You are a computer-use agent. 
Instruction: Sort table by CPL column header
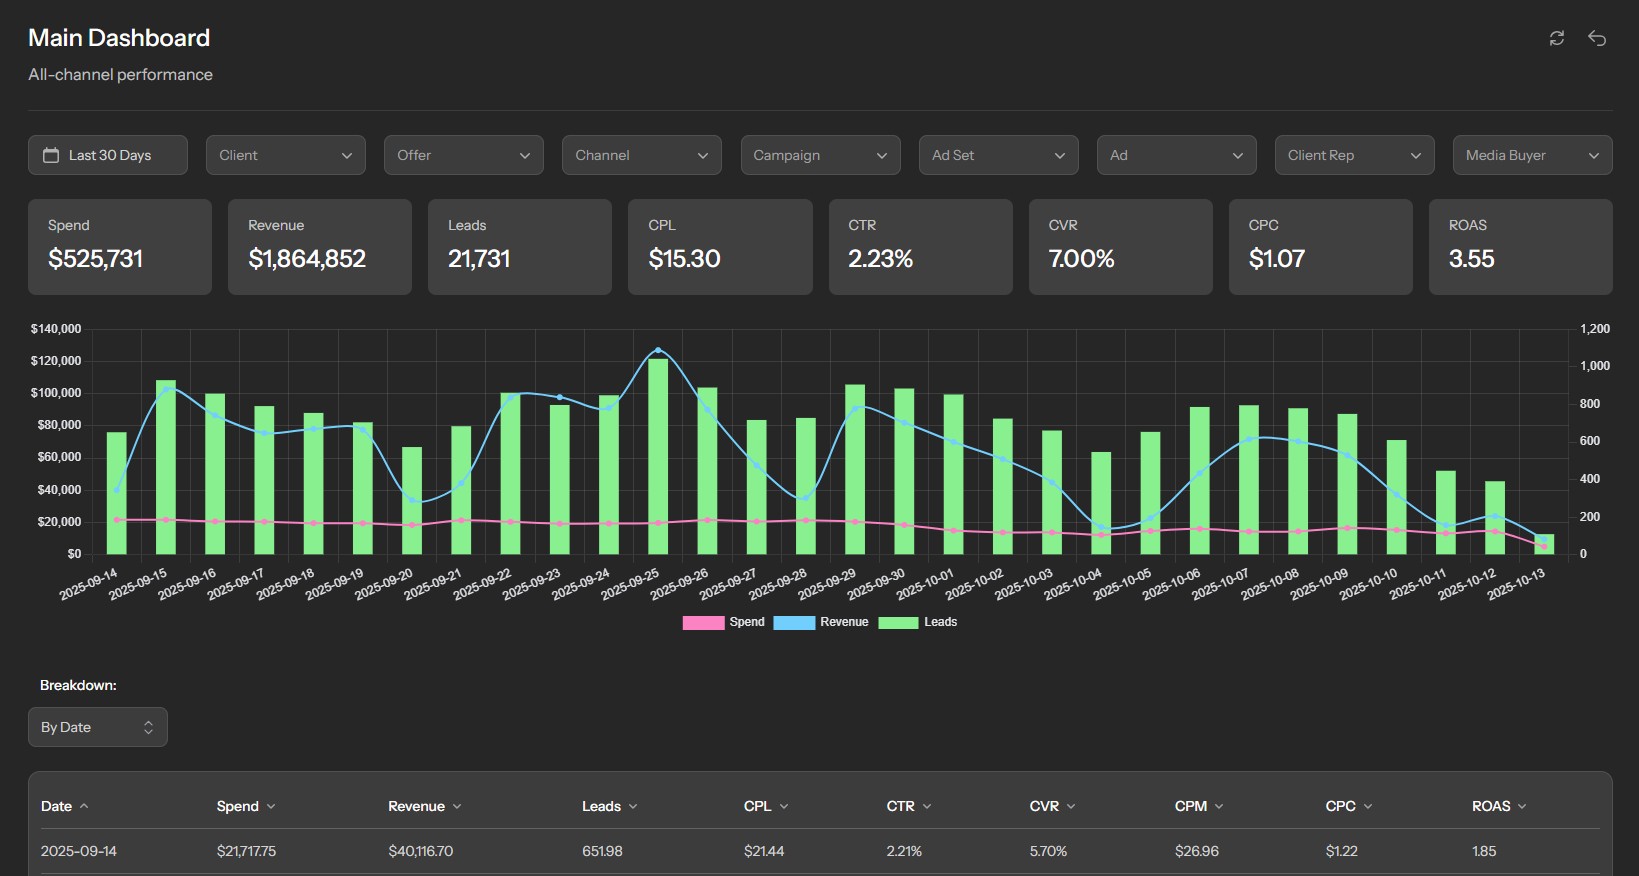[x=766, y=806]
